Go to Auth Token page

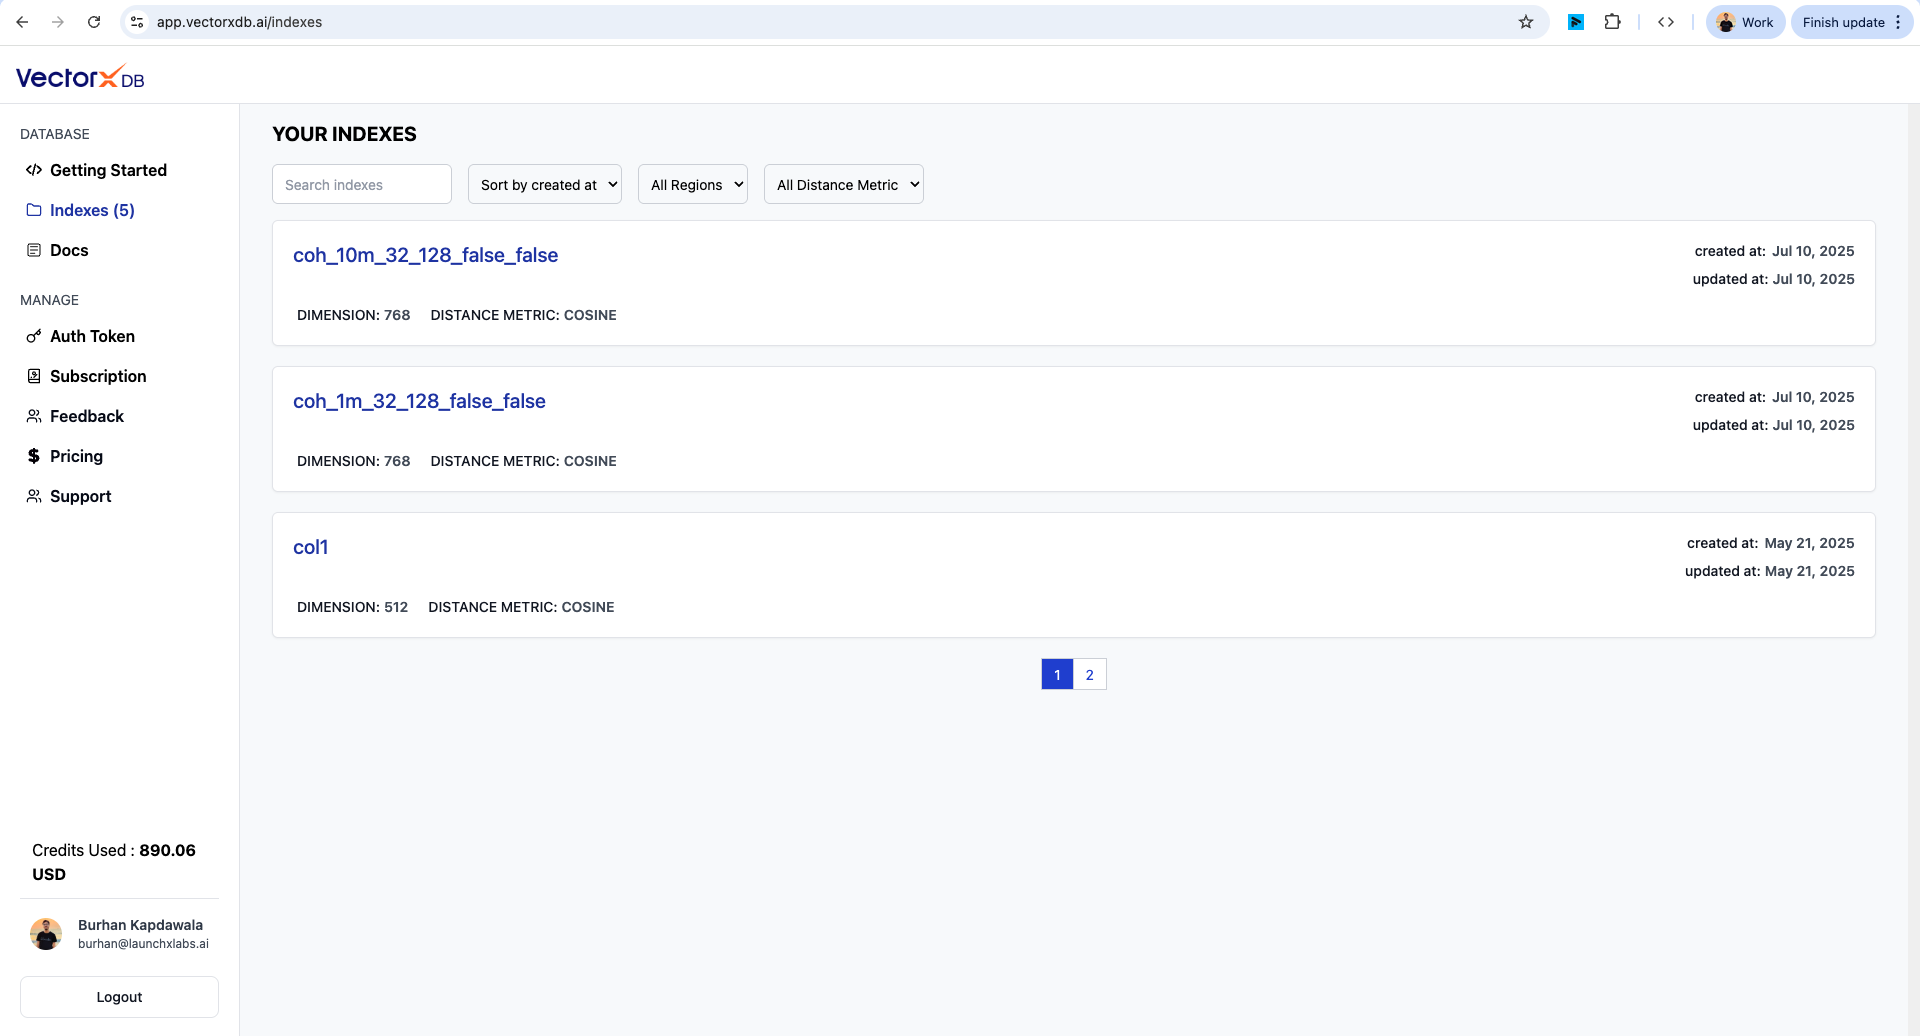click(x=92, y=336)
